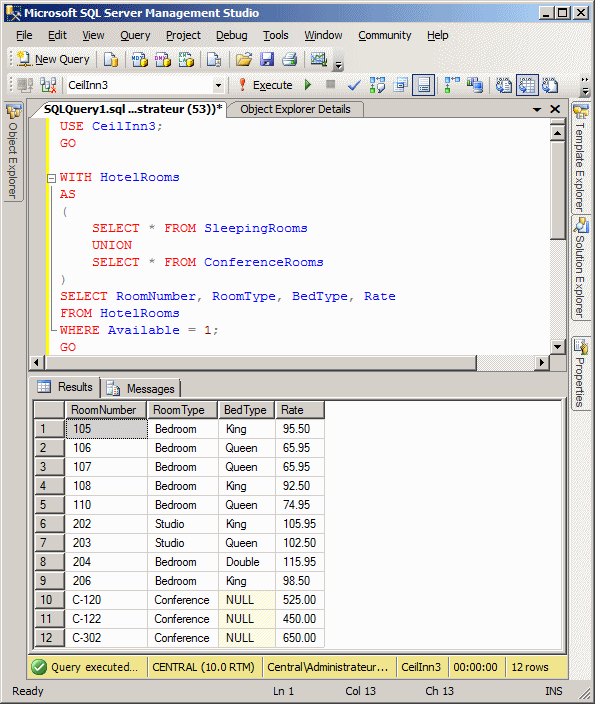This screenshot has width=595, height=704.
Task: Open the Query Options icon
Action: click(x=400, y=85)
